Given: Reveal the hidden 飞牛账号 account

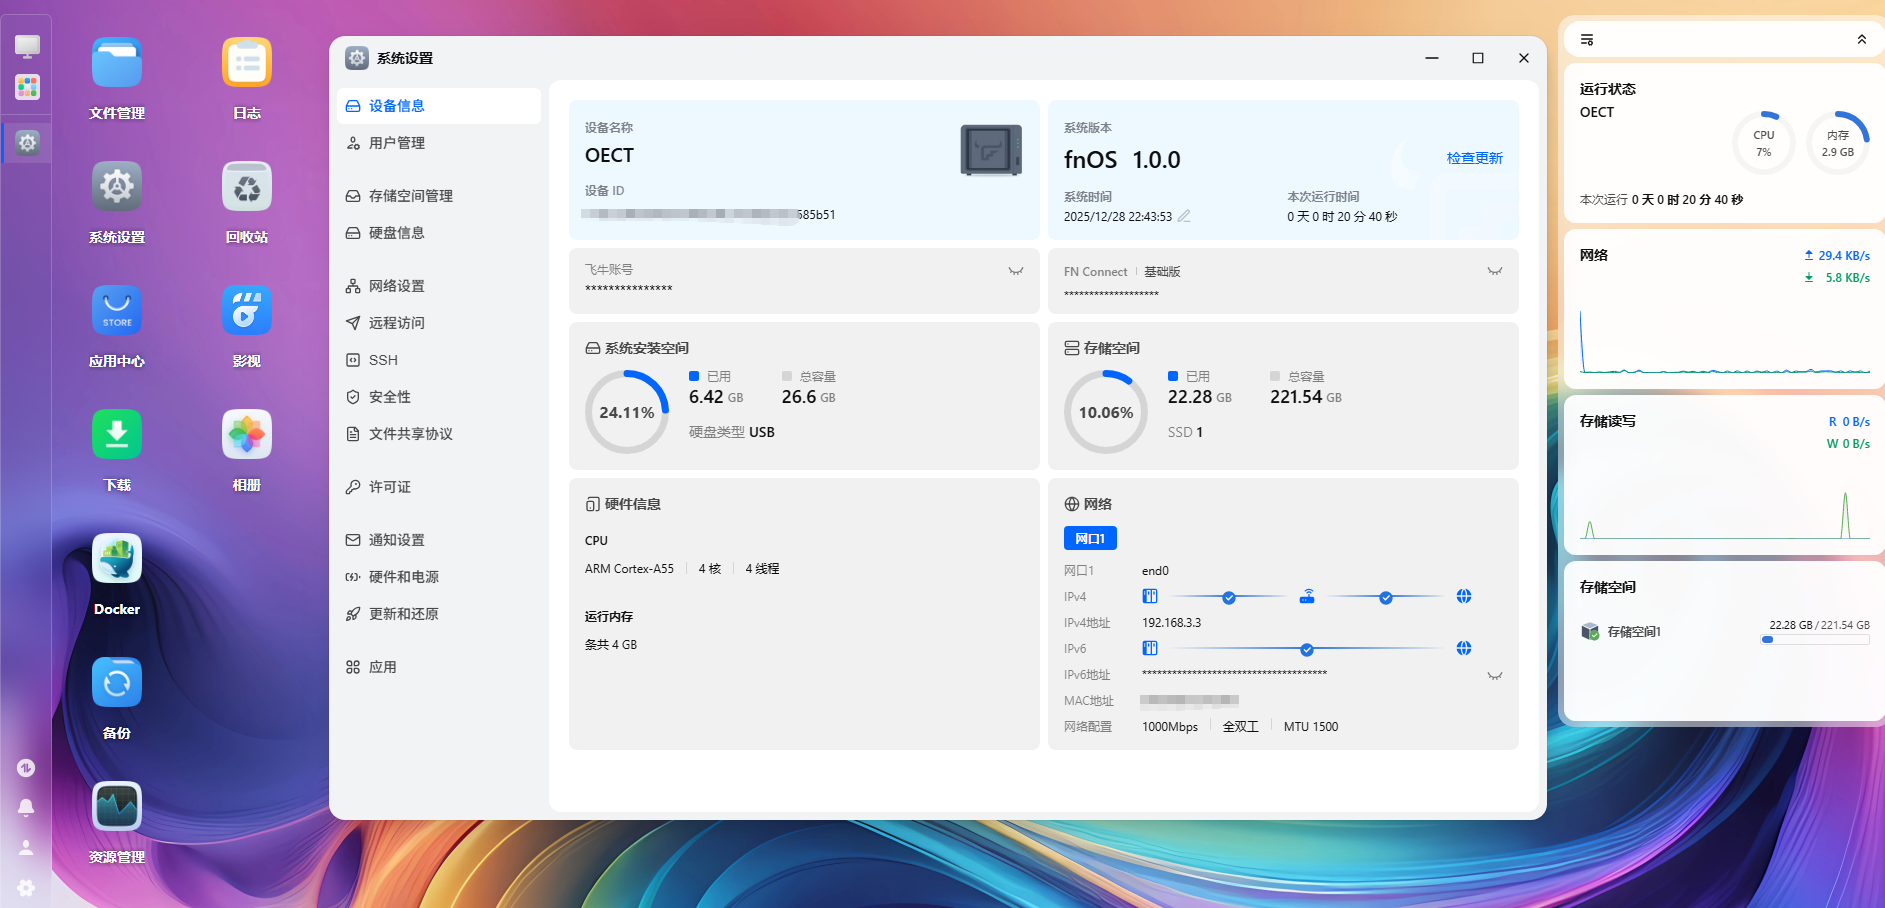Looking at the screenshot, I should pos(1015,271).
